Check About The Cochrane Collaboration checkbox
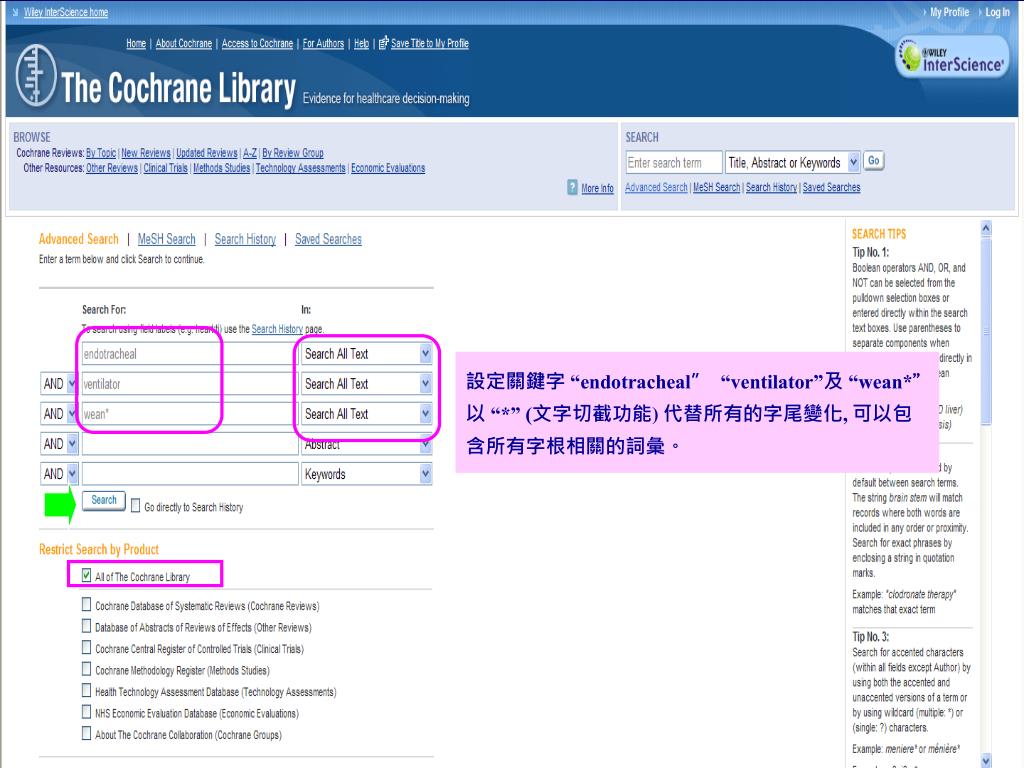Viewport: 1024px width, 768px height. (86, 734)
